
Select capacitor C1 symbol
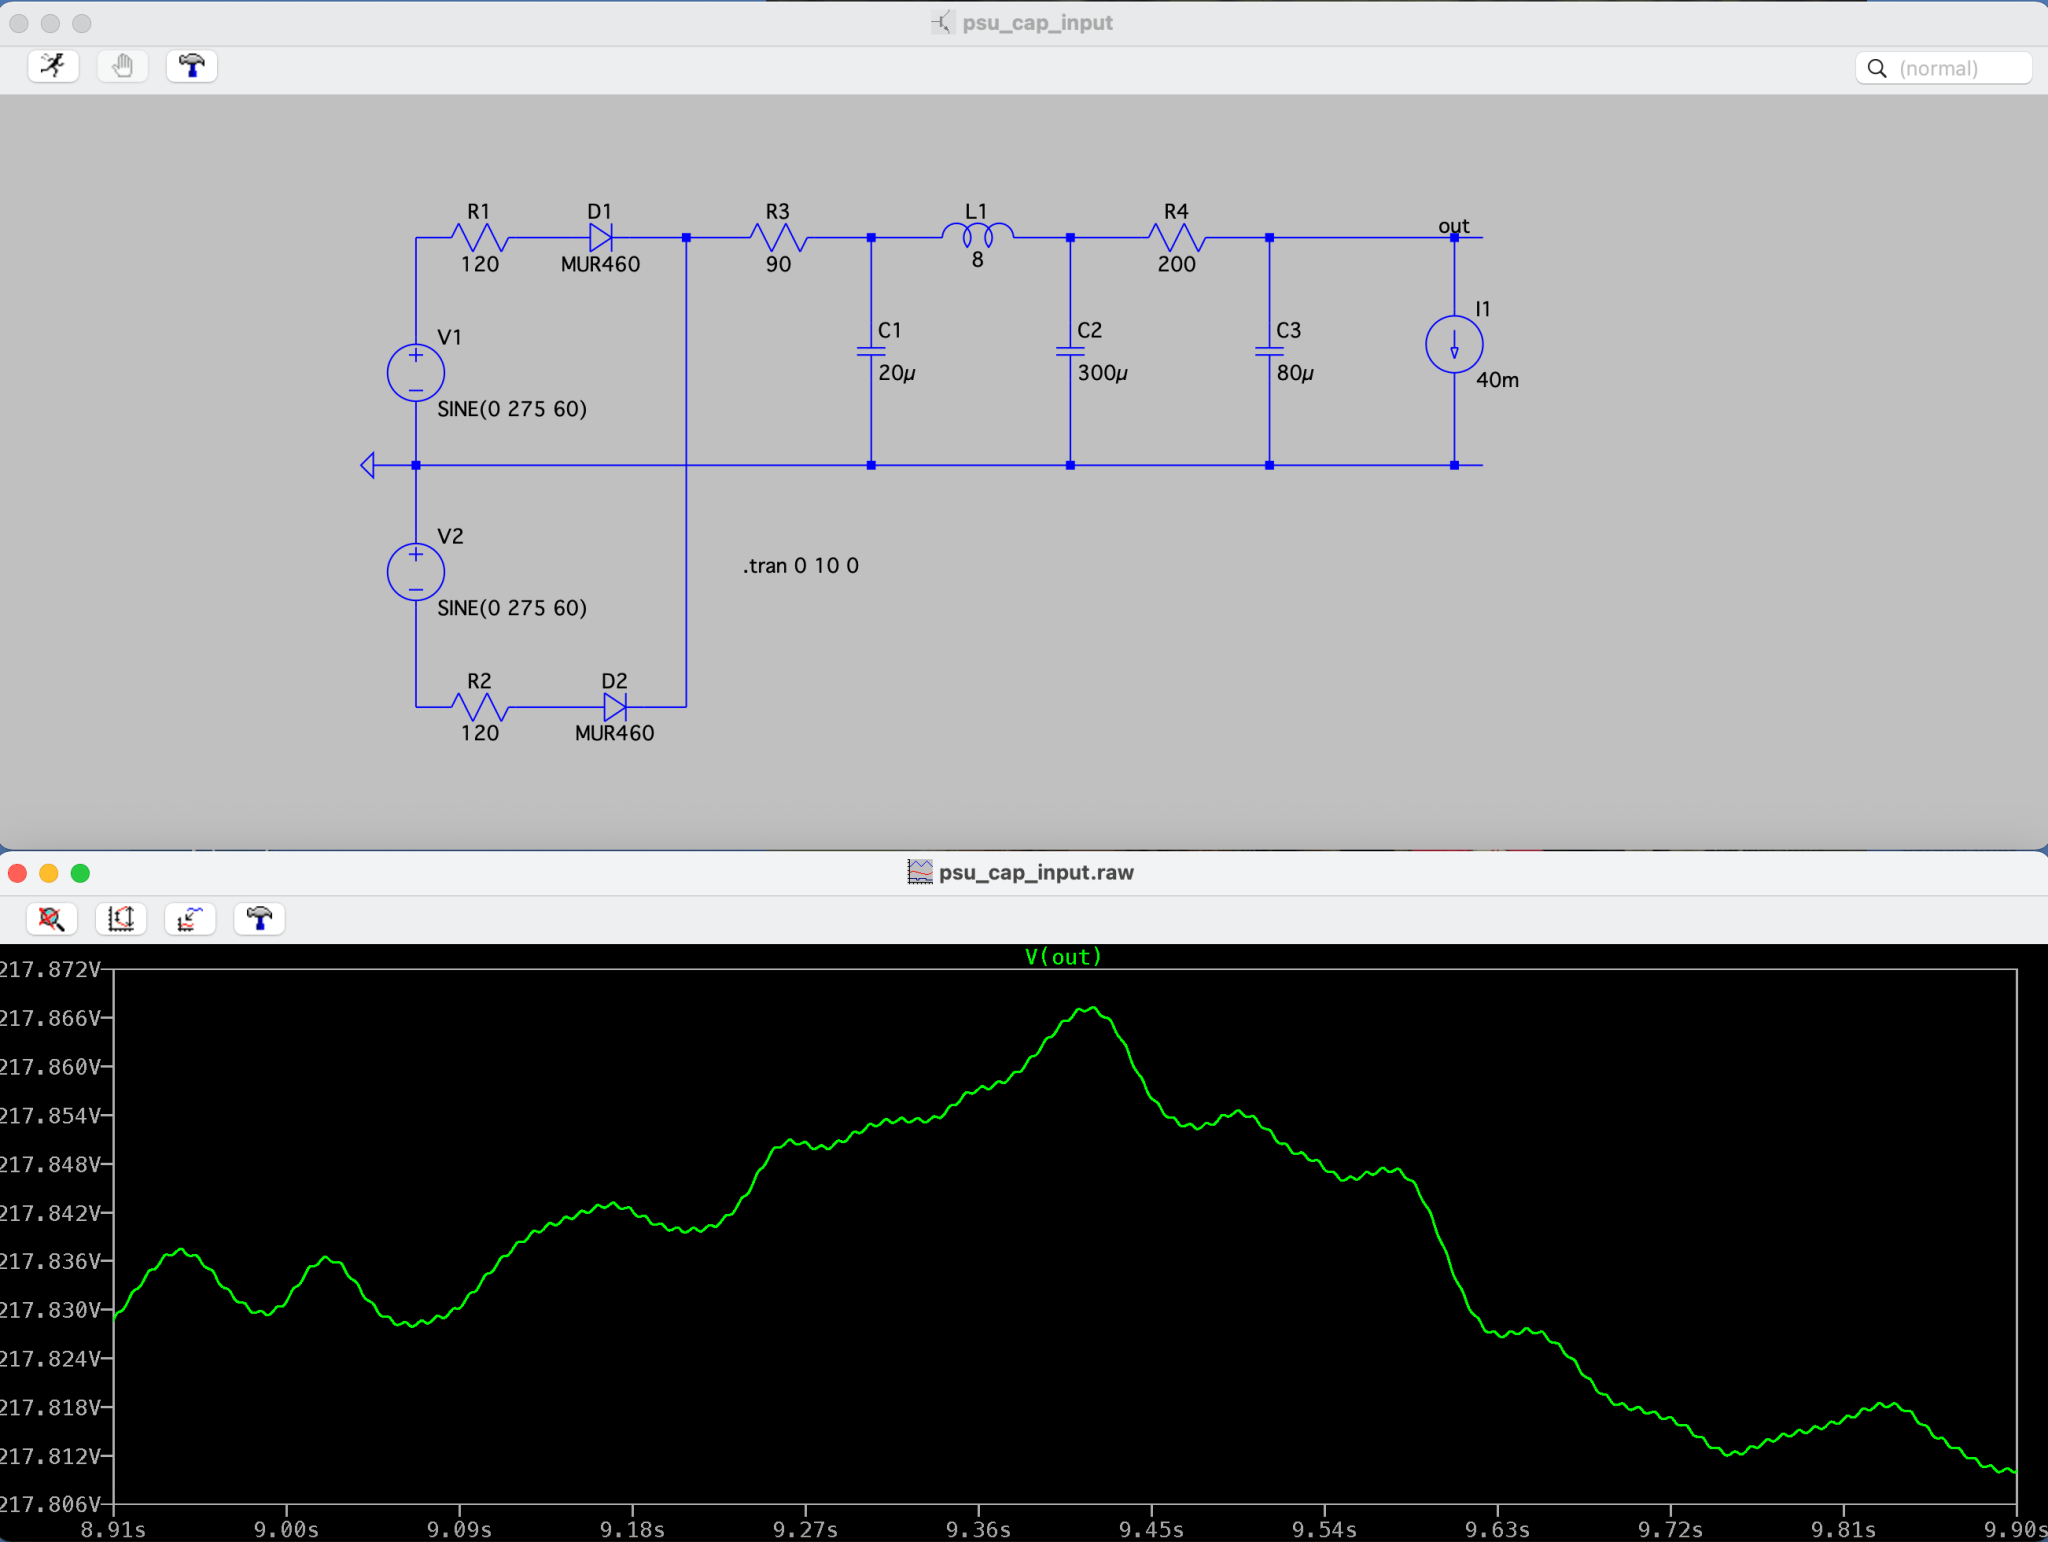(871, 352)
